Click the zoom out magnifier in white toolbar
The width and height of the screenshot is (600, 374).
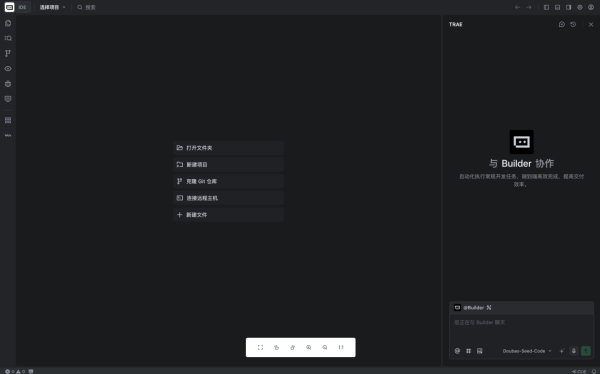tap(324, 348)
